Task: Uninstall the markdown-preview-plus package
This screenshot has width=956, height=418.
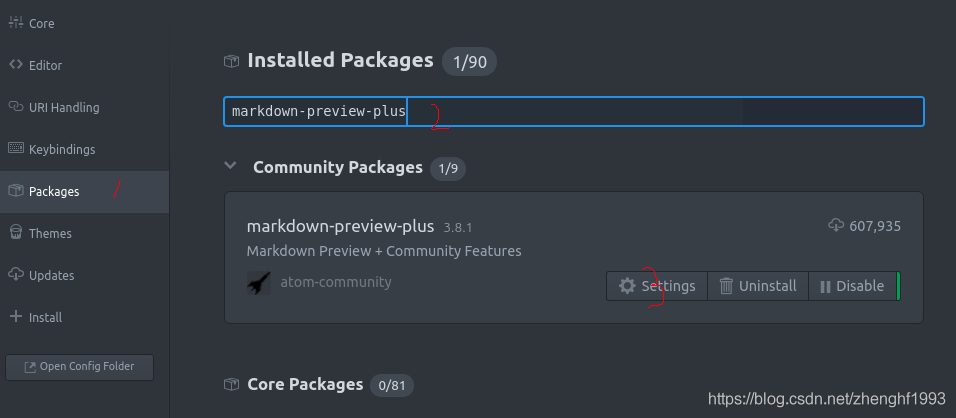Action: (x=758, y=286)
